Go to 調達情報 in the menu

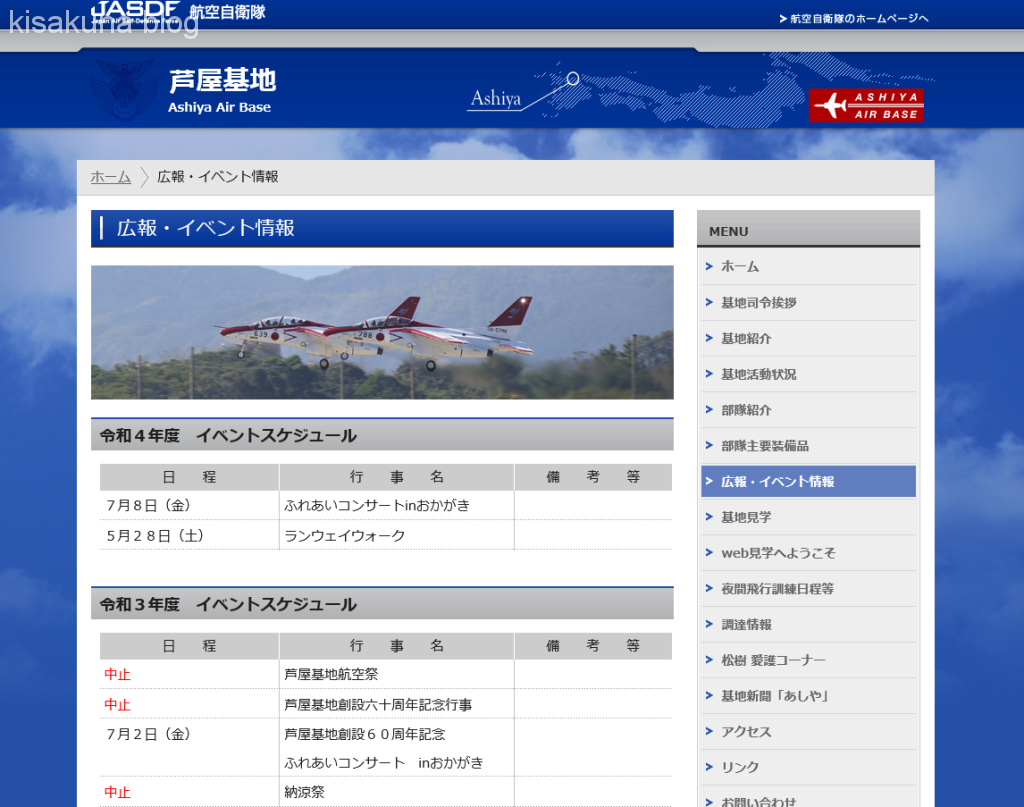tap(746, 625)
